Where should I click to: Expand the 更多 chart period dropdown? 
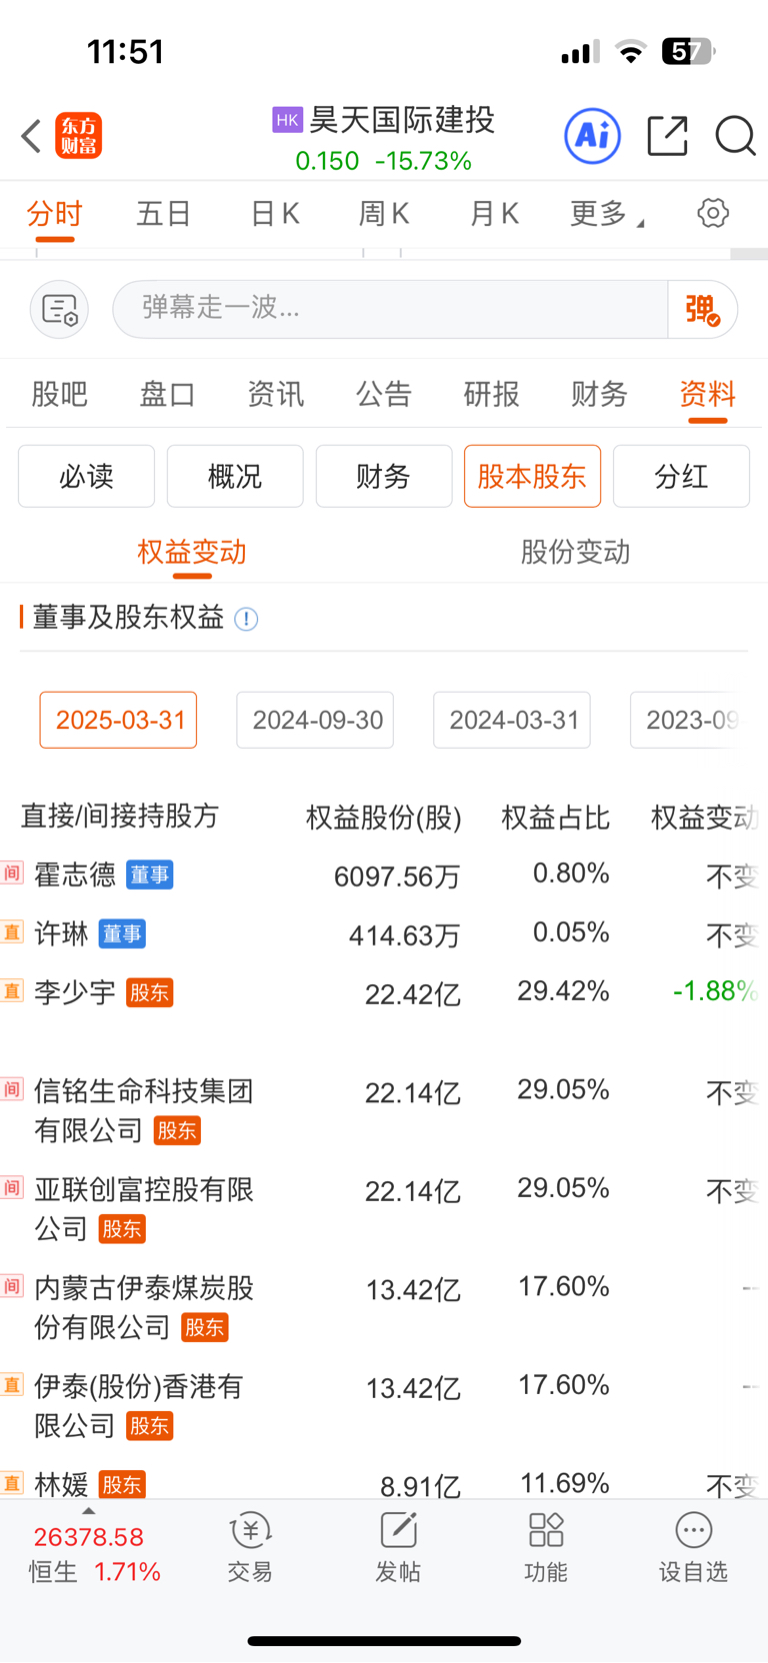[606, 213]
